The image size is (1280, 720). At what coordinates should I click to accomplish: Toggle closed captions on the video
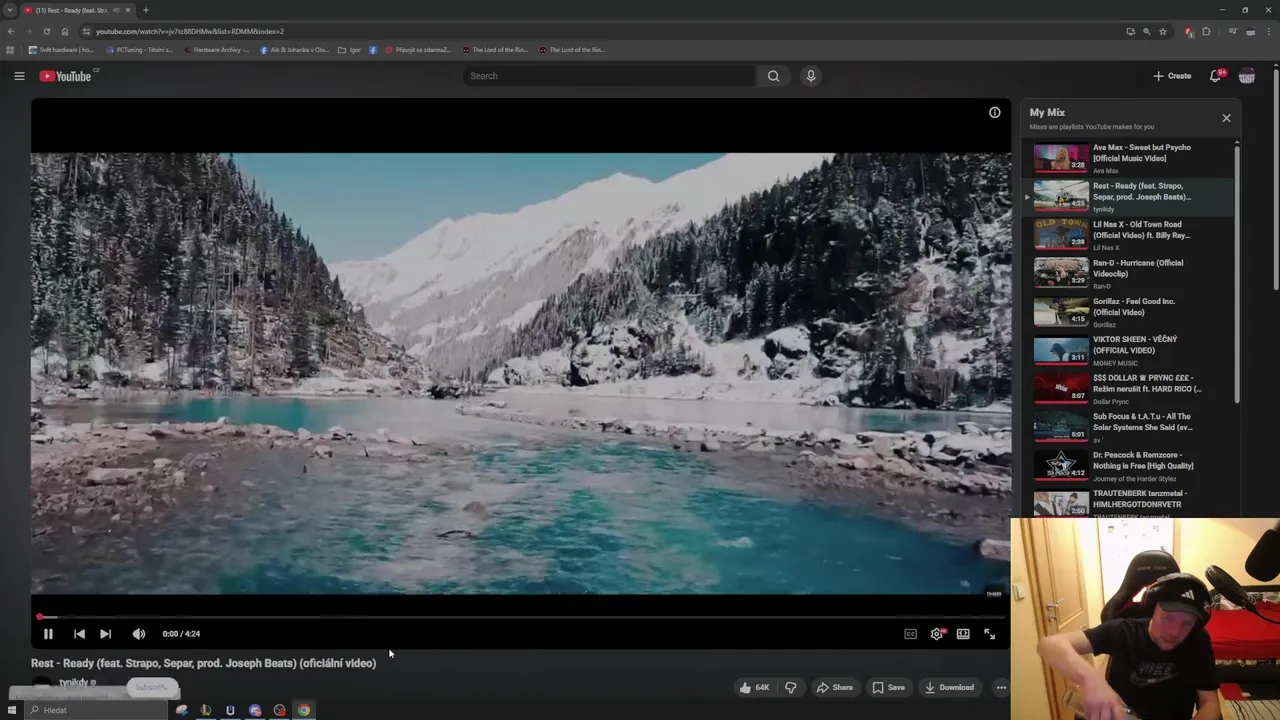(910, 634)
